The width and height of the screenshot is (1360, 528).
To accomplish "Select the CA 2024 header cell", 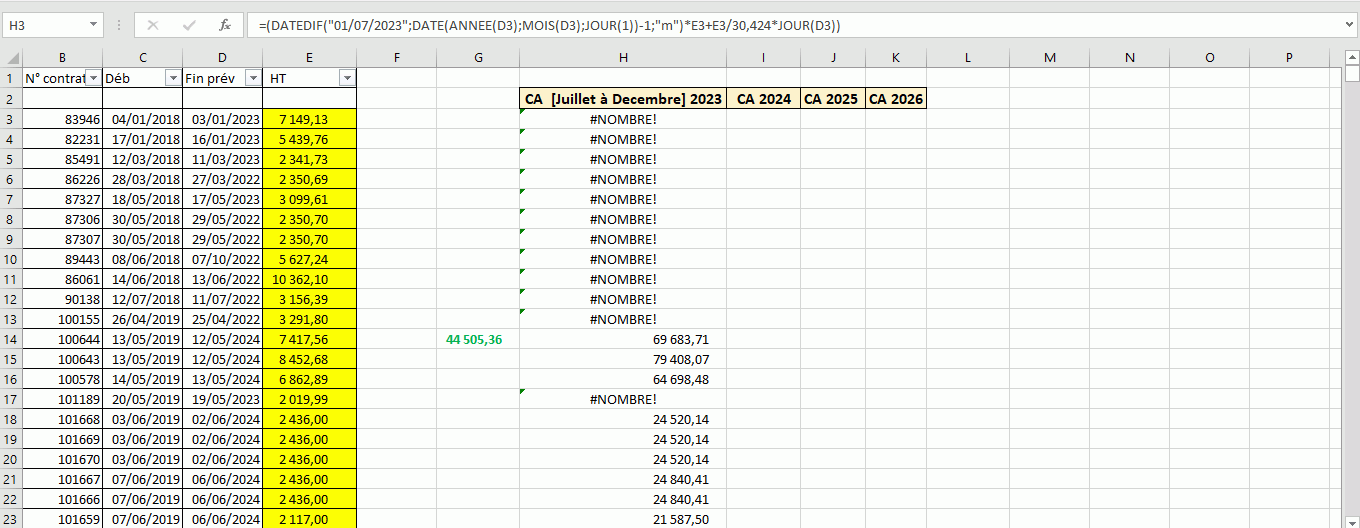I will [763, 99].
